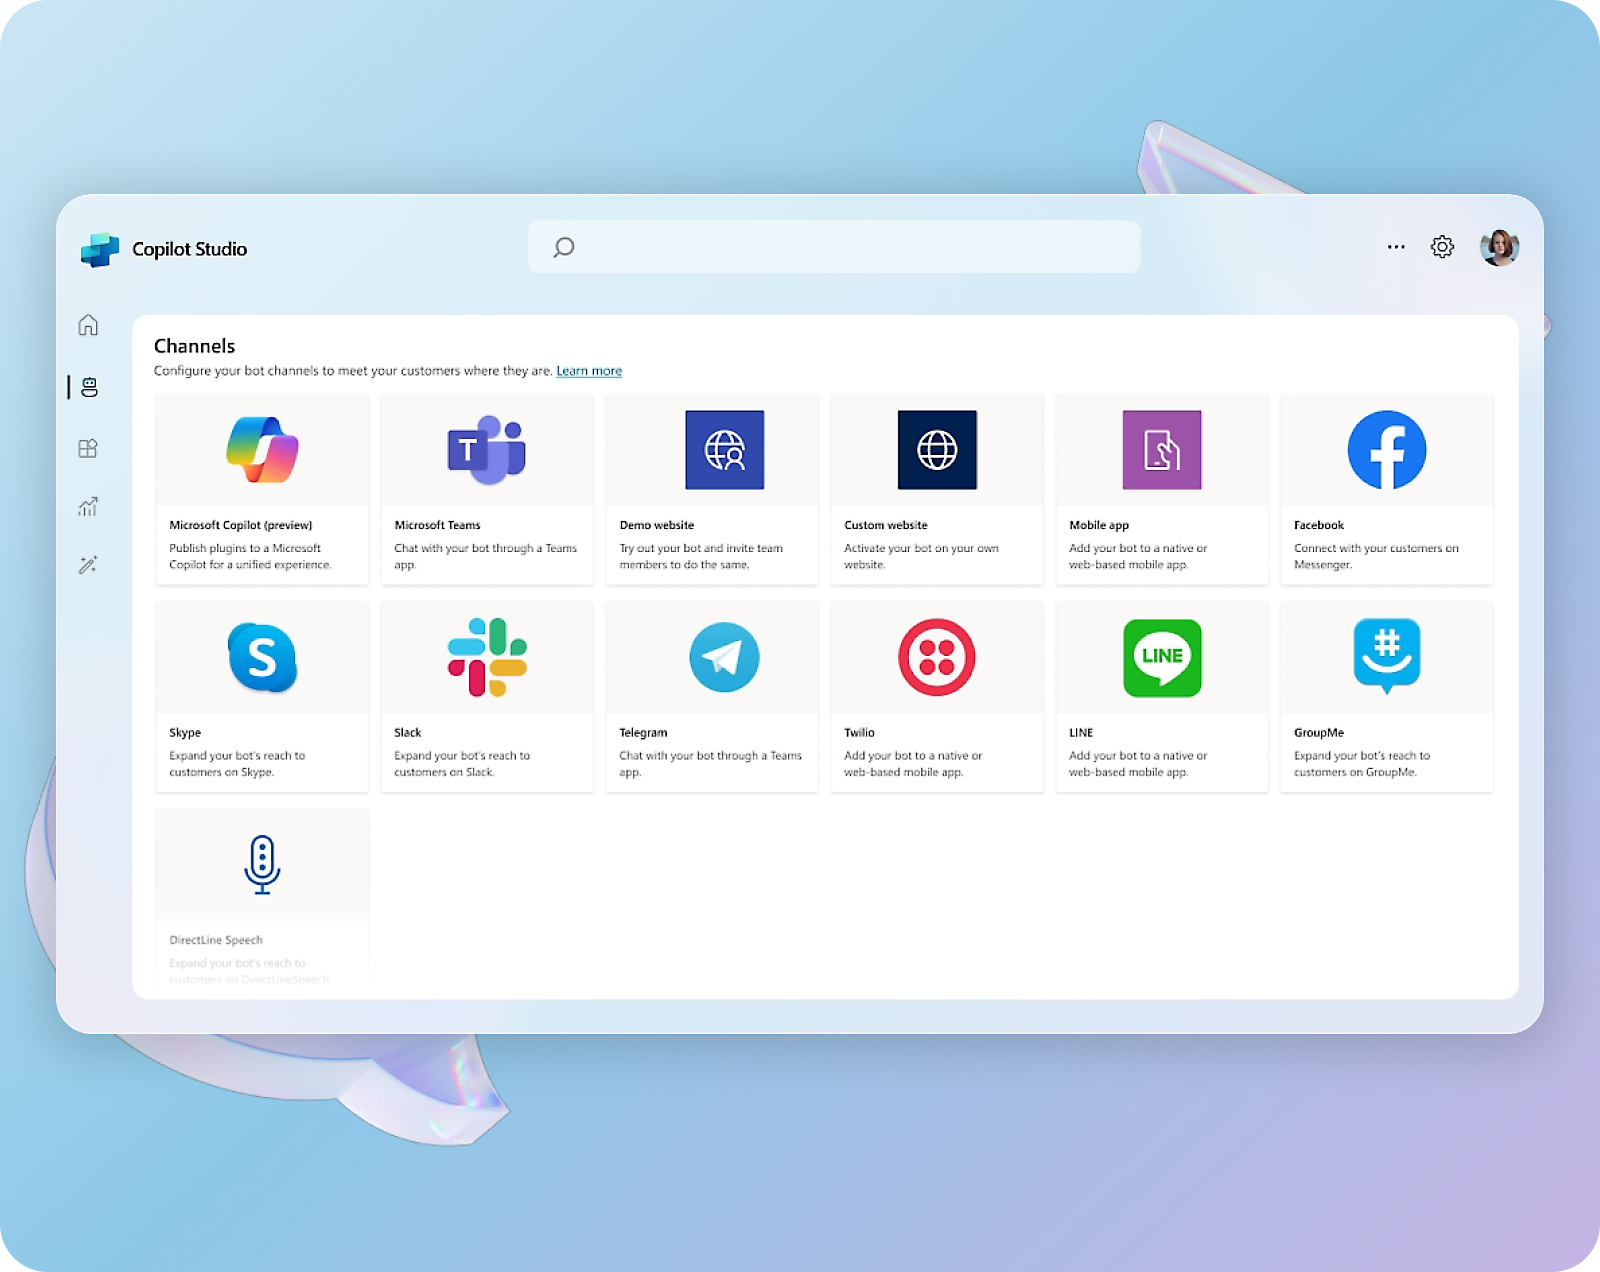Click the Copilot Studio app name
1600x1272 pixels.
(190, 249)
